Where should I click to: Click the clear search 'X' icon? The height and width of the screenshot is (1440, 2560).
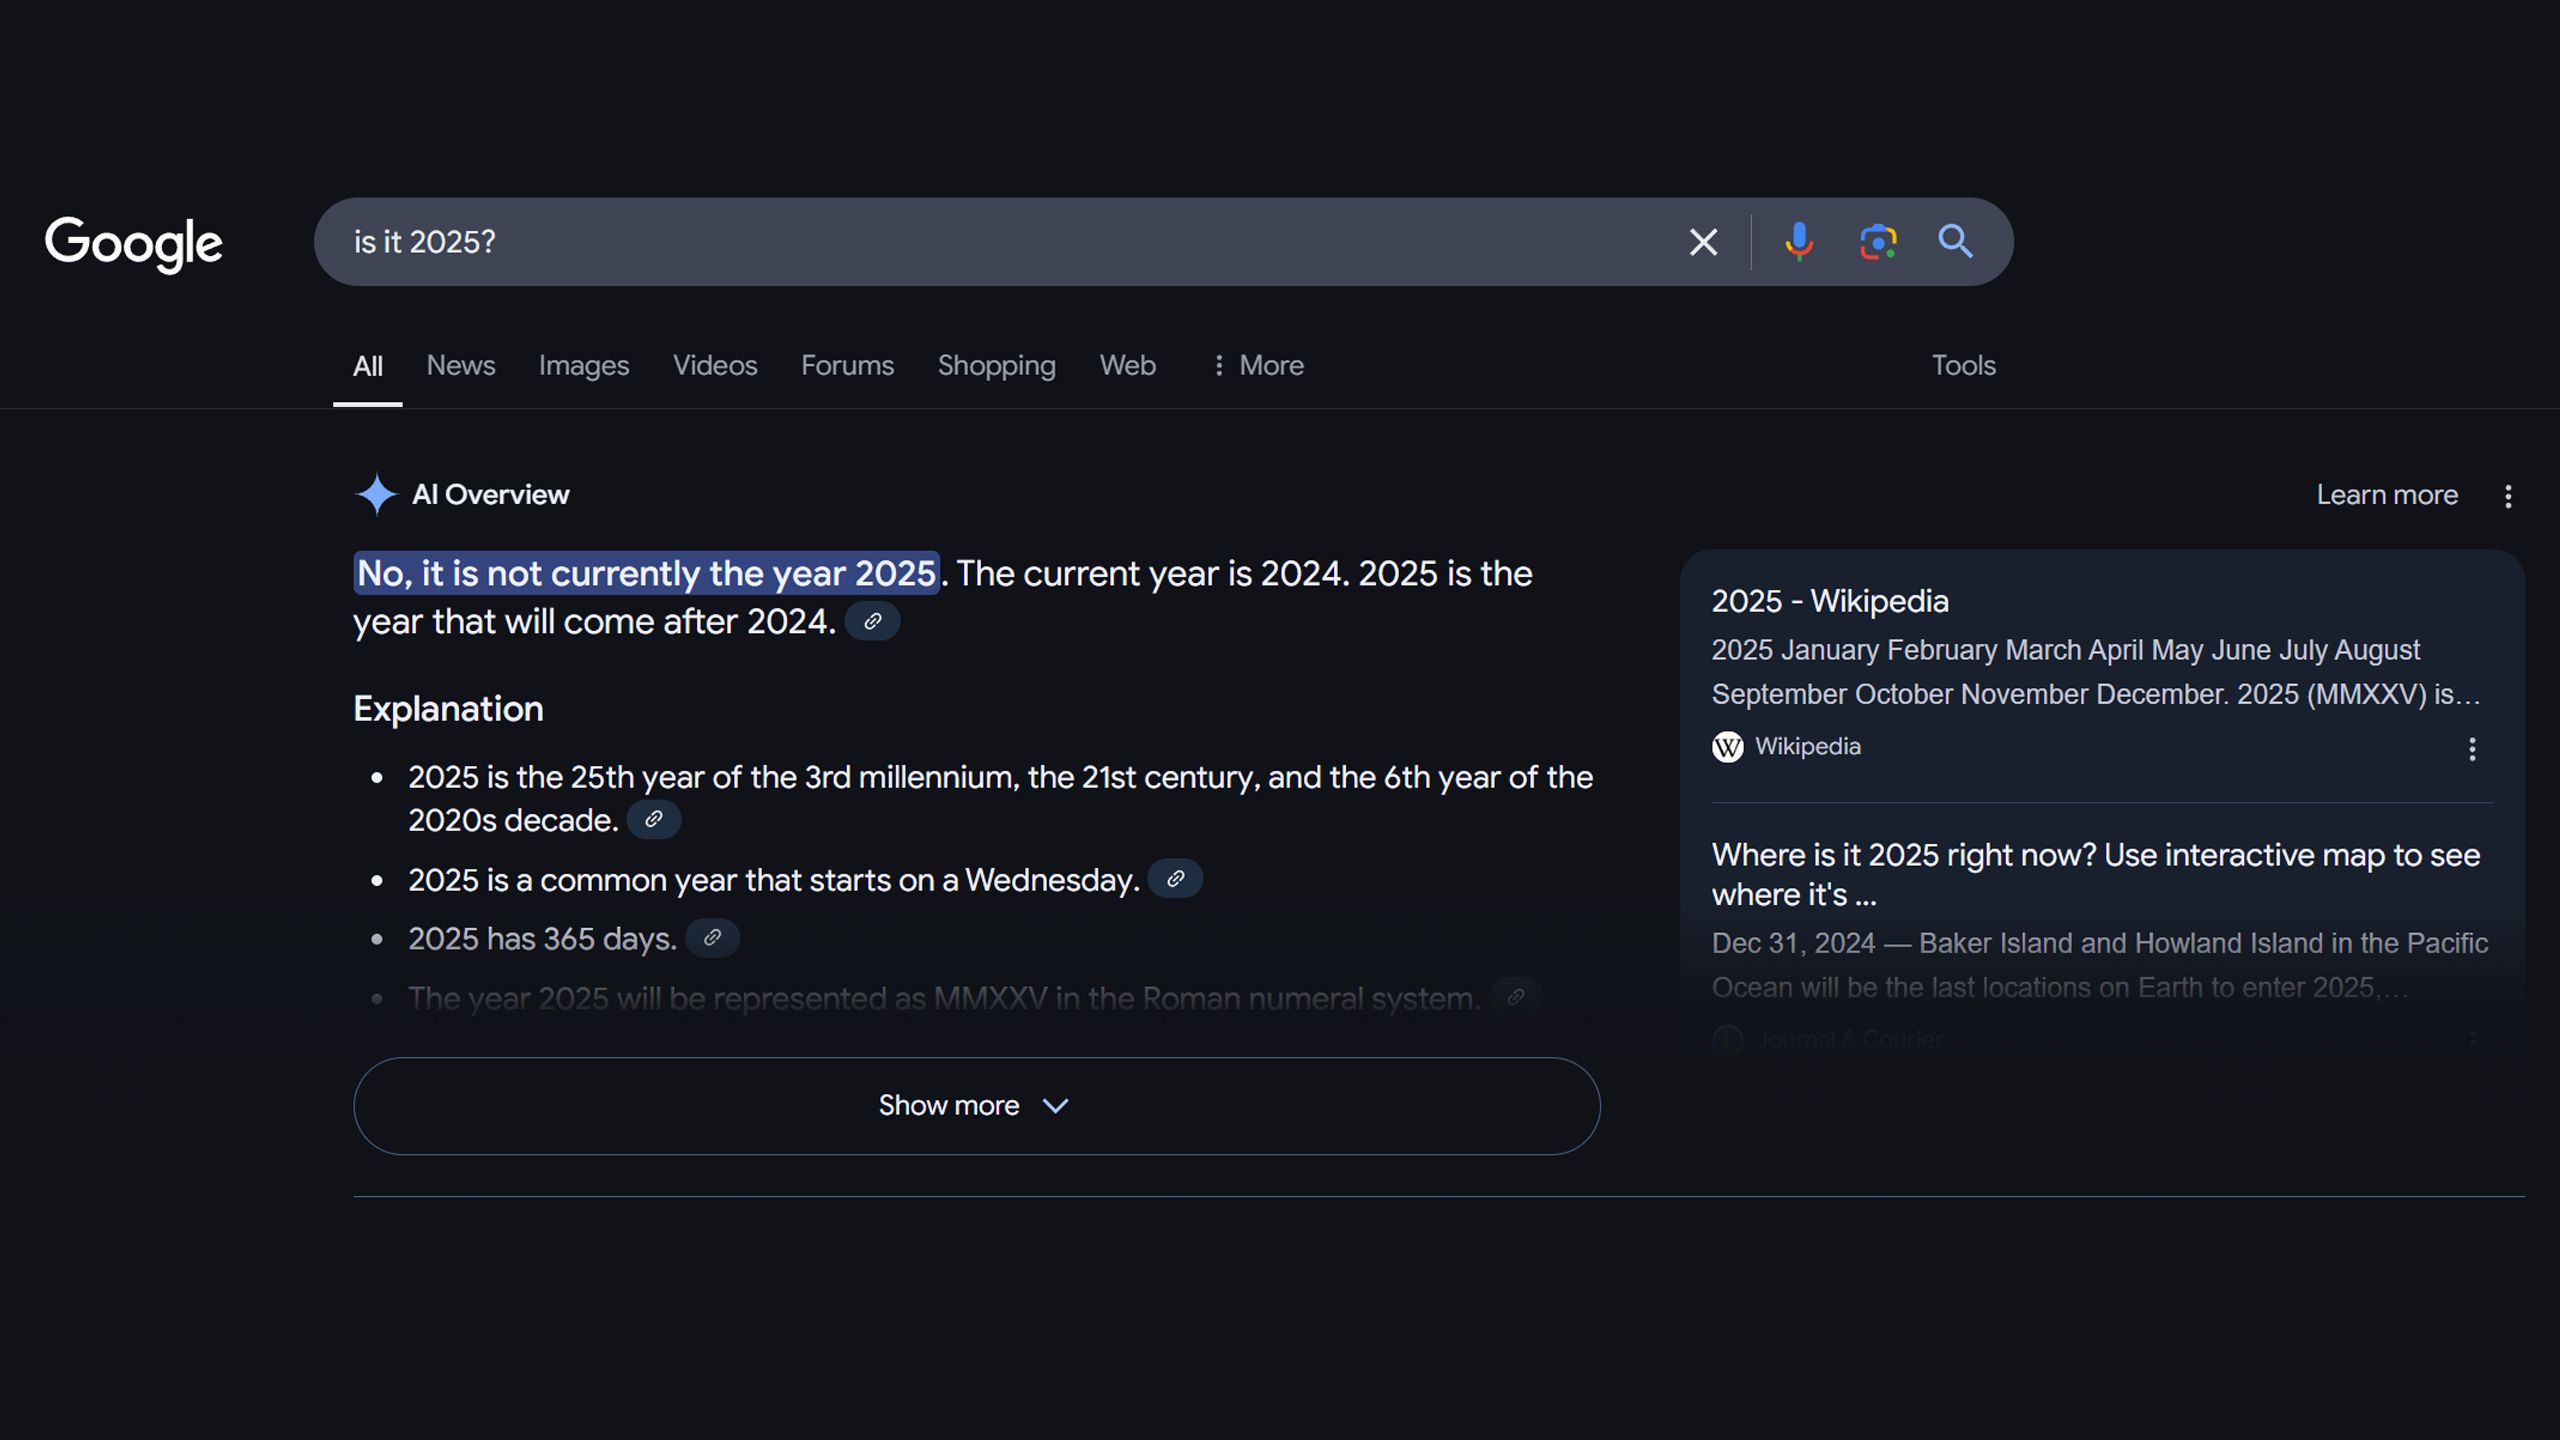point(1702,241)
